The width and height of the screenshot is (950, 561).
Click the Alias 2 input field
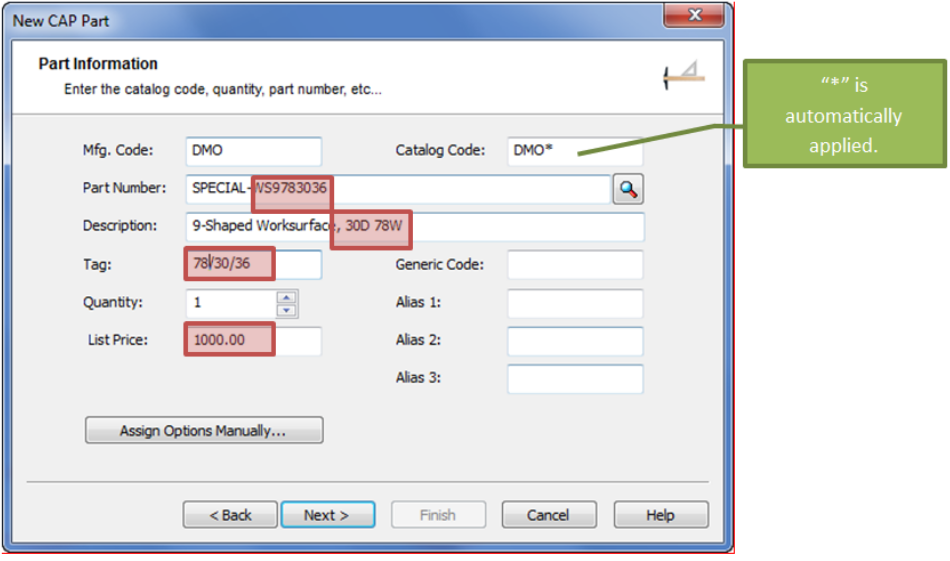click(575, 341)
